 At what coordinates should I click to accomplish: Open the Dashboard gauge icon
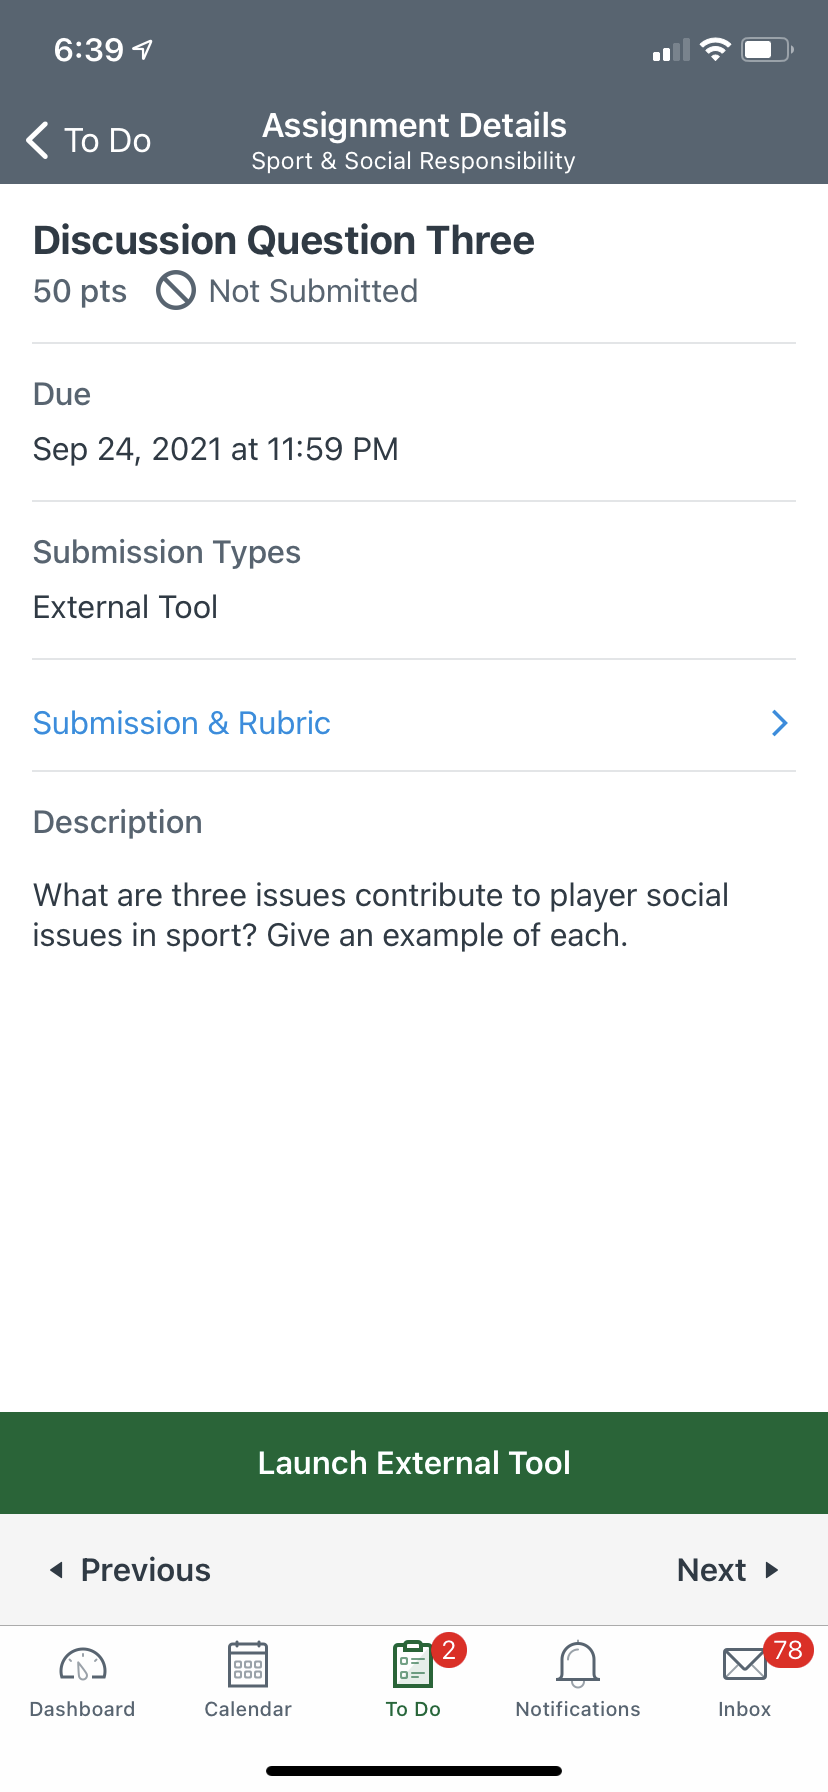(83, 1665)
